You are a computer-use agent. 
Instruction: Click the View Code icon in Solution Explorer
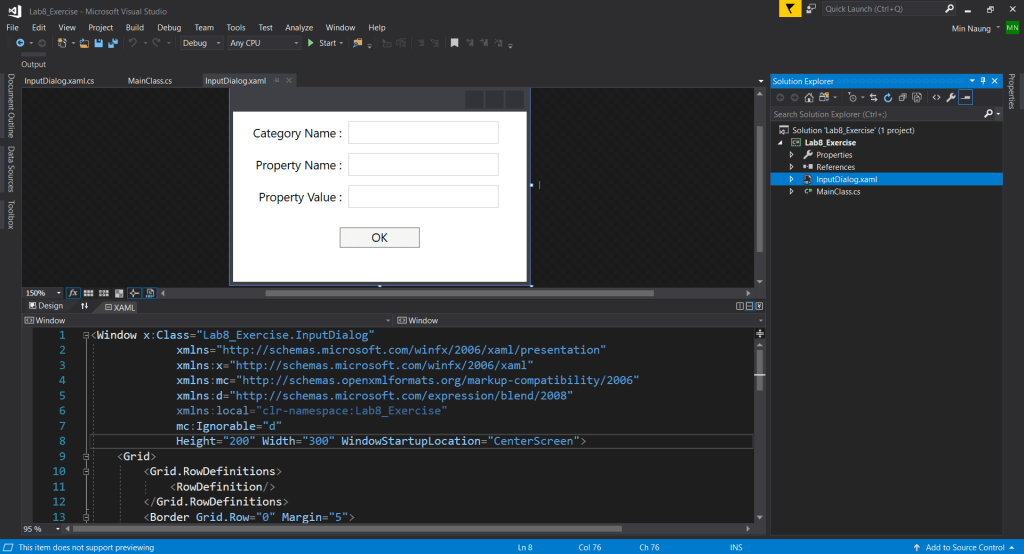coord(936,97)
